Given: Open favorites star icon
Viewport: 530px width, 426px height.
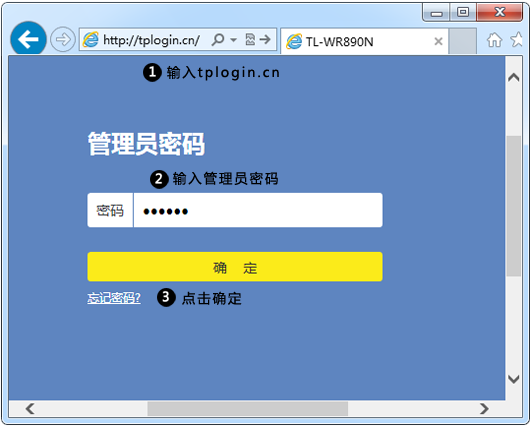Looking at the screenshot, I should tap(517, 40).
